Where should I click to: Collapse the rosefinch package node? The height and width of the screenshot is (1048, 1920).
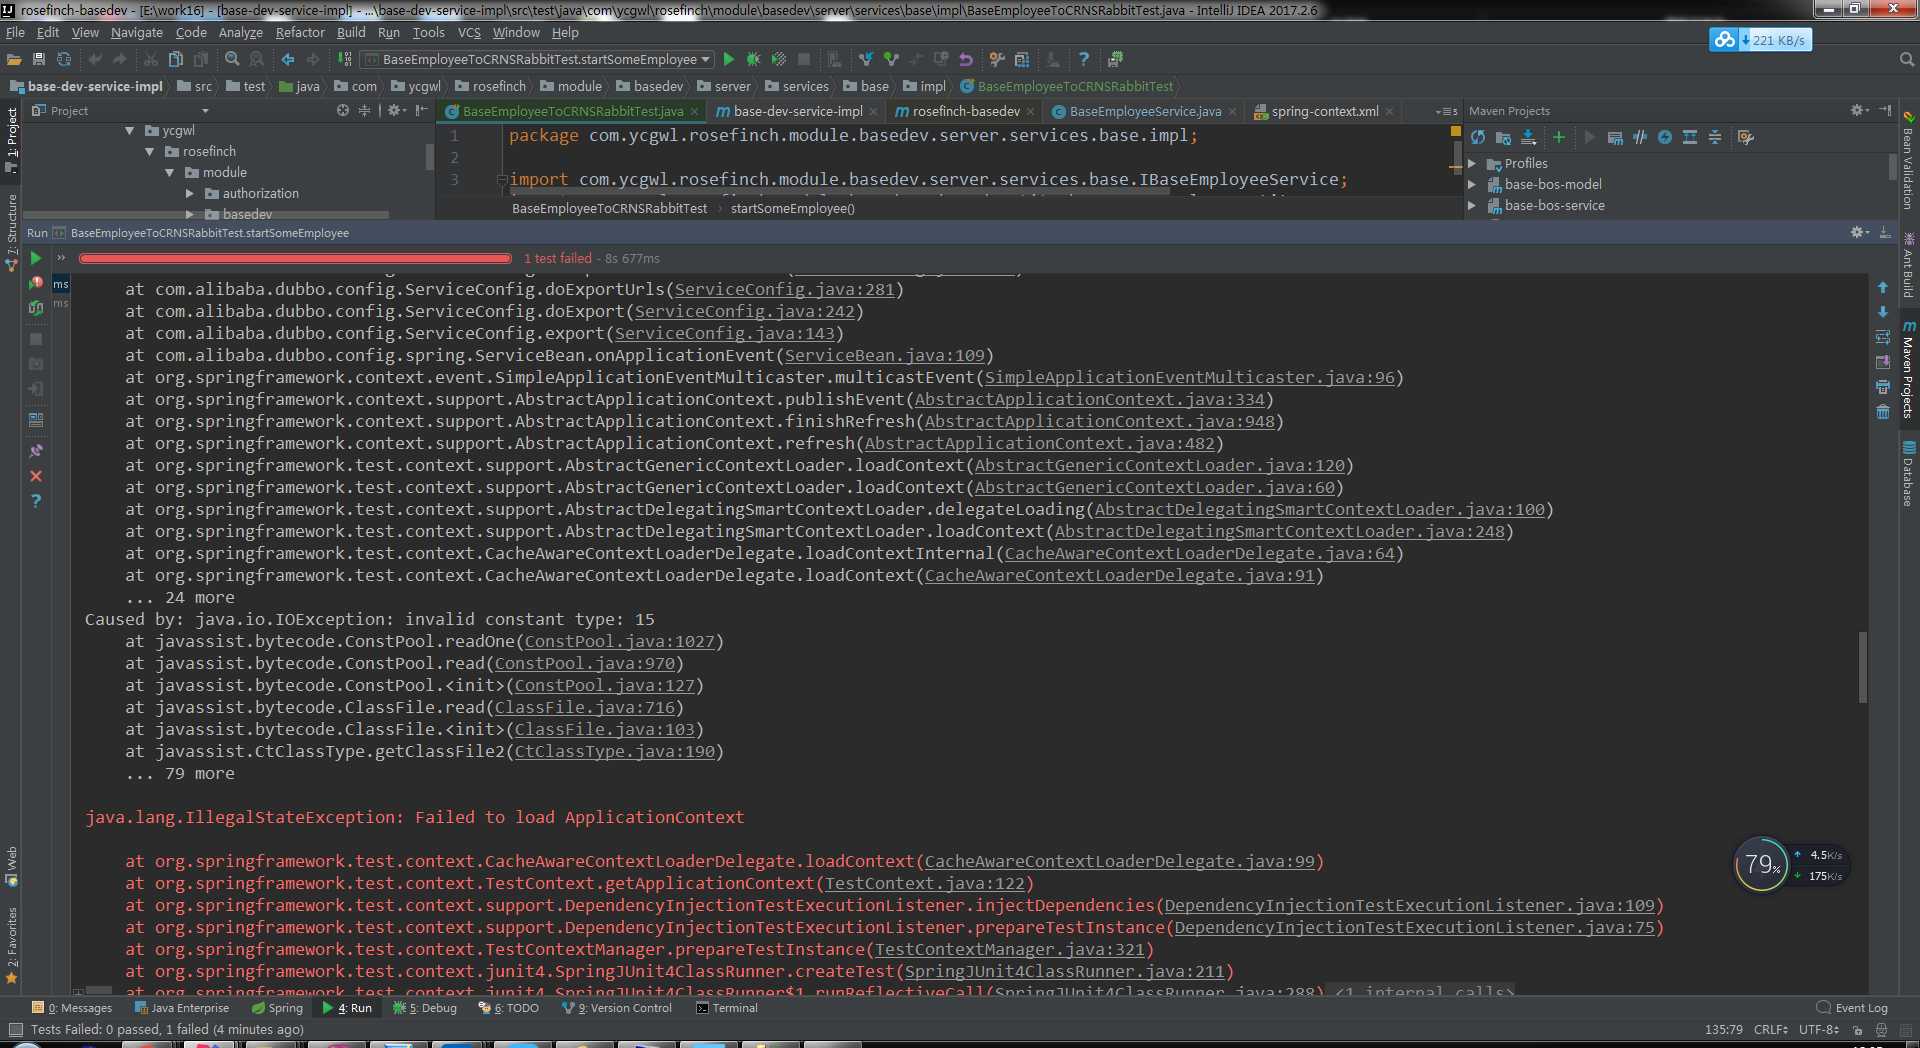coord(150,152)
